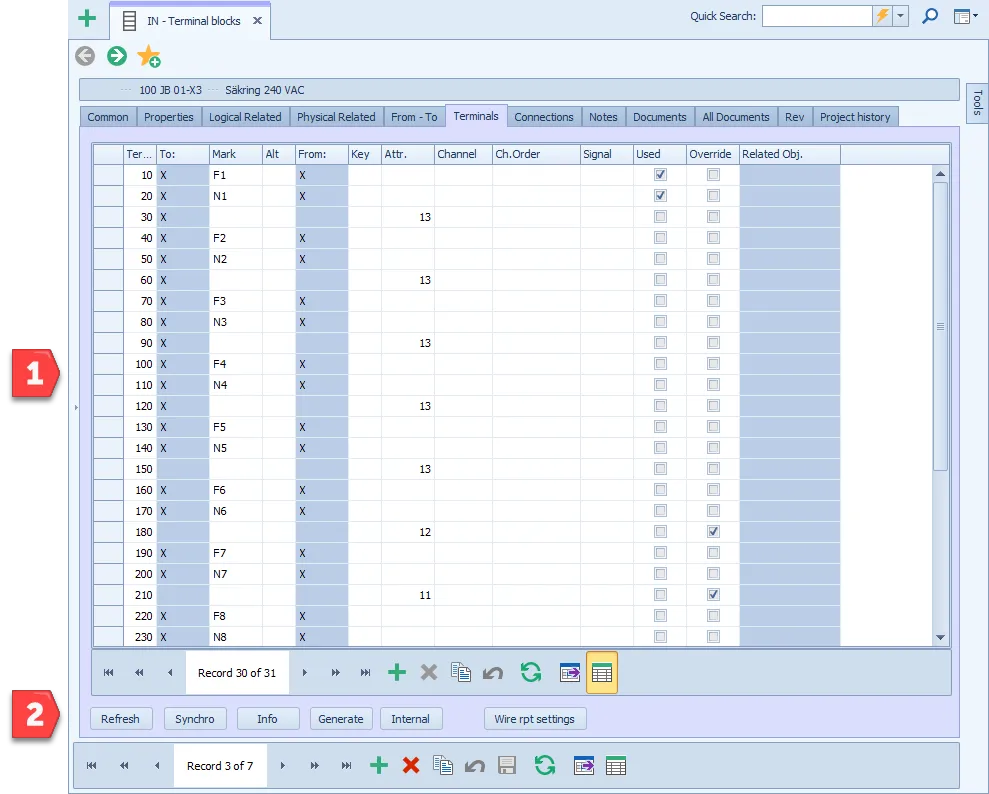Delete record with red X in bottom navigator
This screenshot has height=794, width=989.
[411, 766]
